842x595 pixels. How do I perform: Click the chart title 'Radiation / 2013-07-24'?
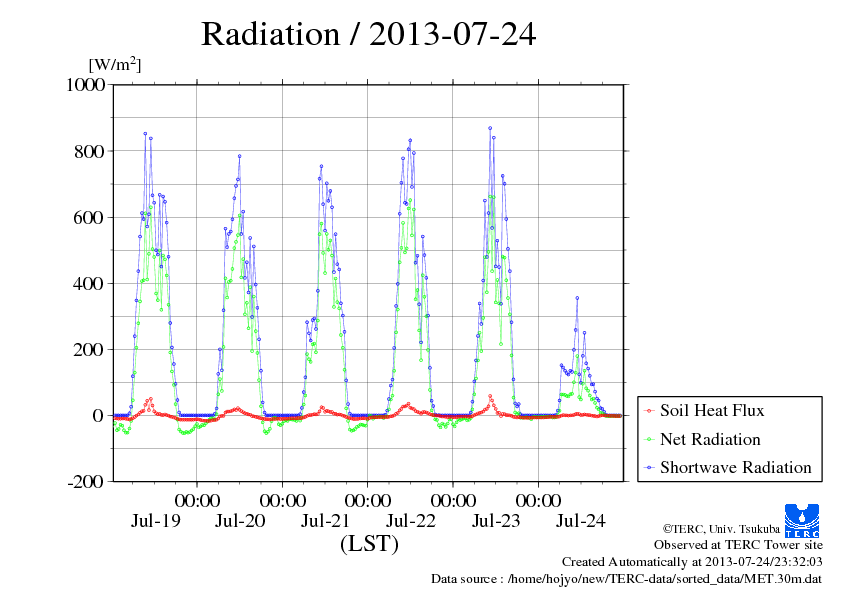[368, 34]
